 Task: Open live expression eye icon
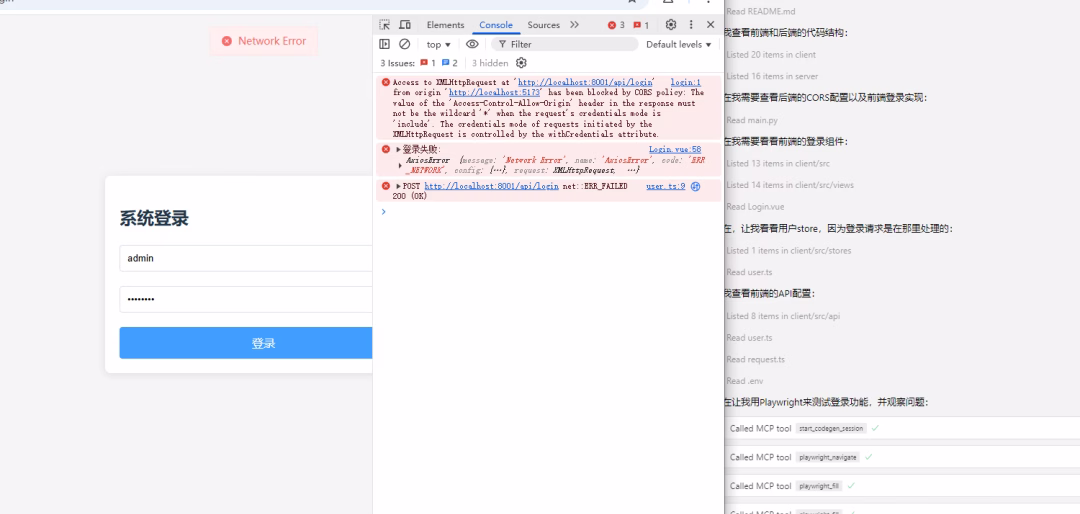[472, 44]
